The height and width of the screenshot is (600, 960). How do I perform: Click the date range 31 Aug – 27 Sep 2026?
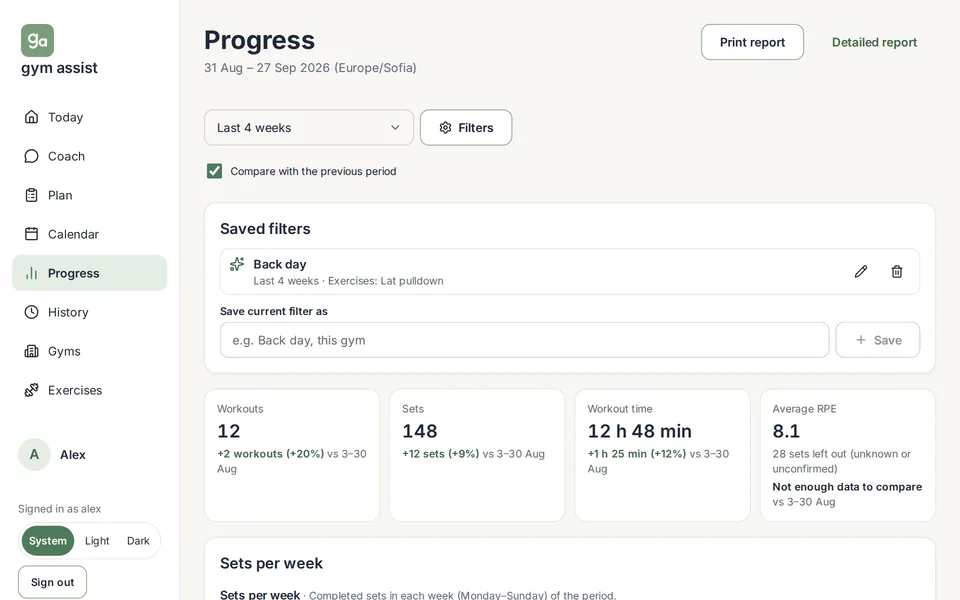[267, 67]
